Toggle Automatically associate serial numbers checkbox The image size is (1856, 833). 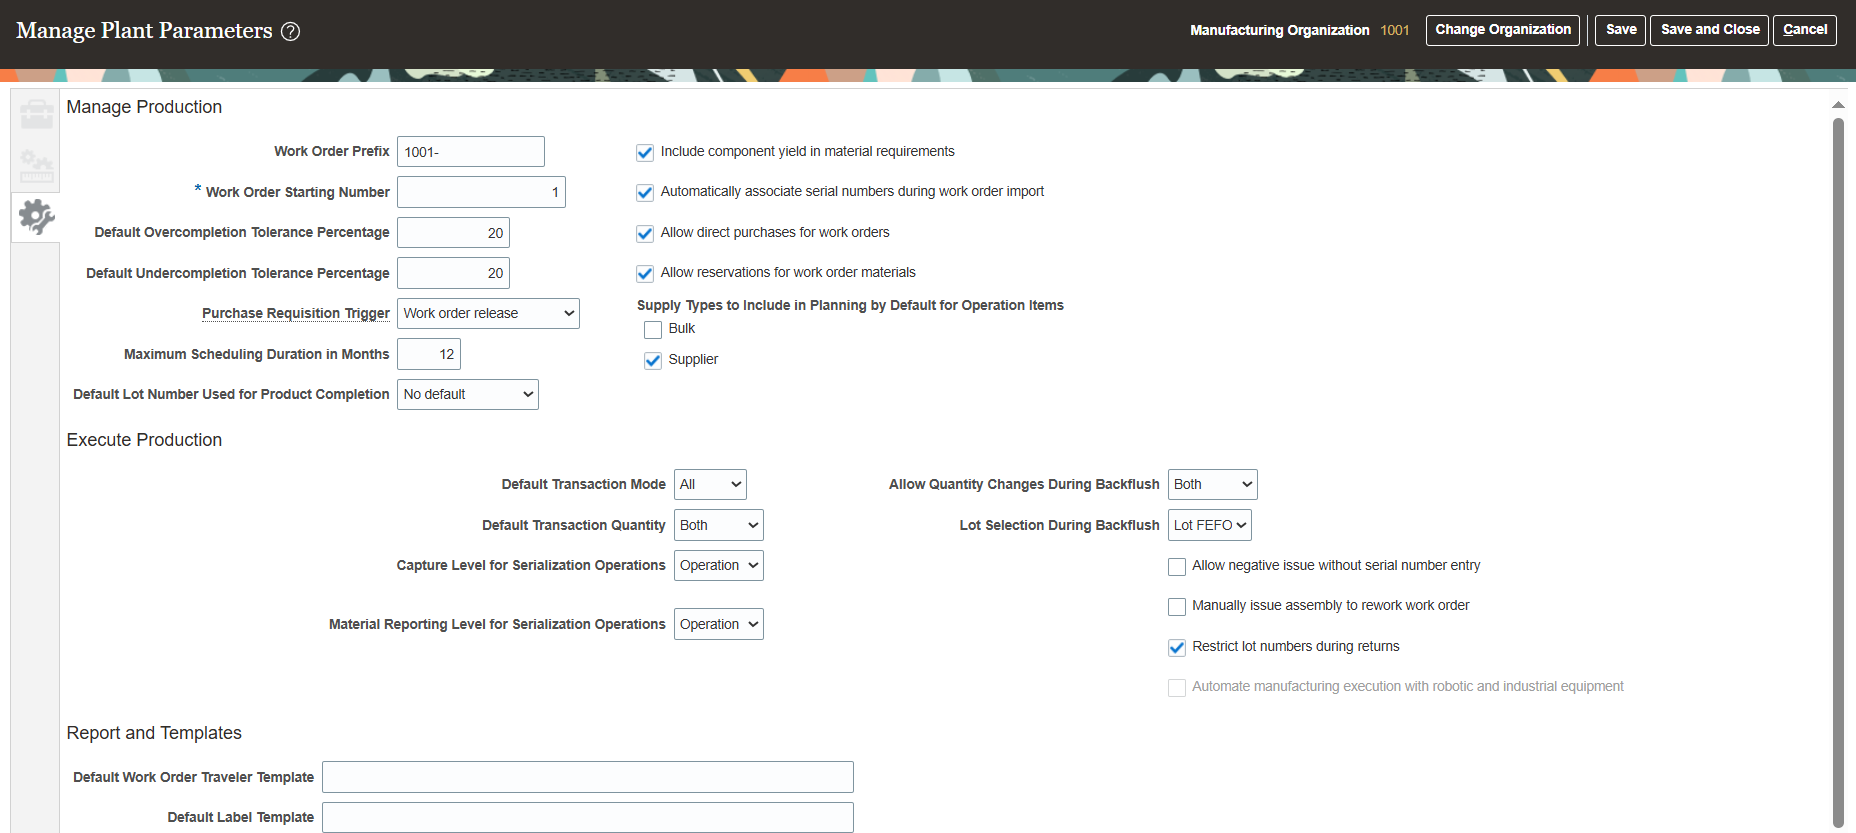click(645, 193)
